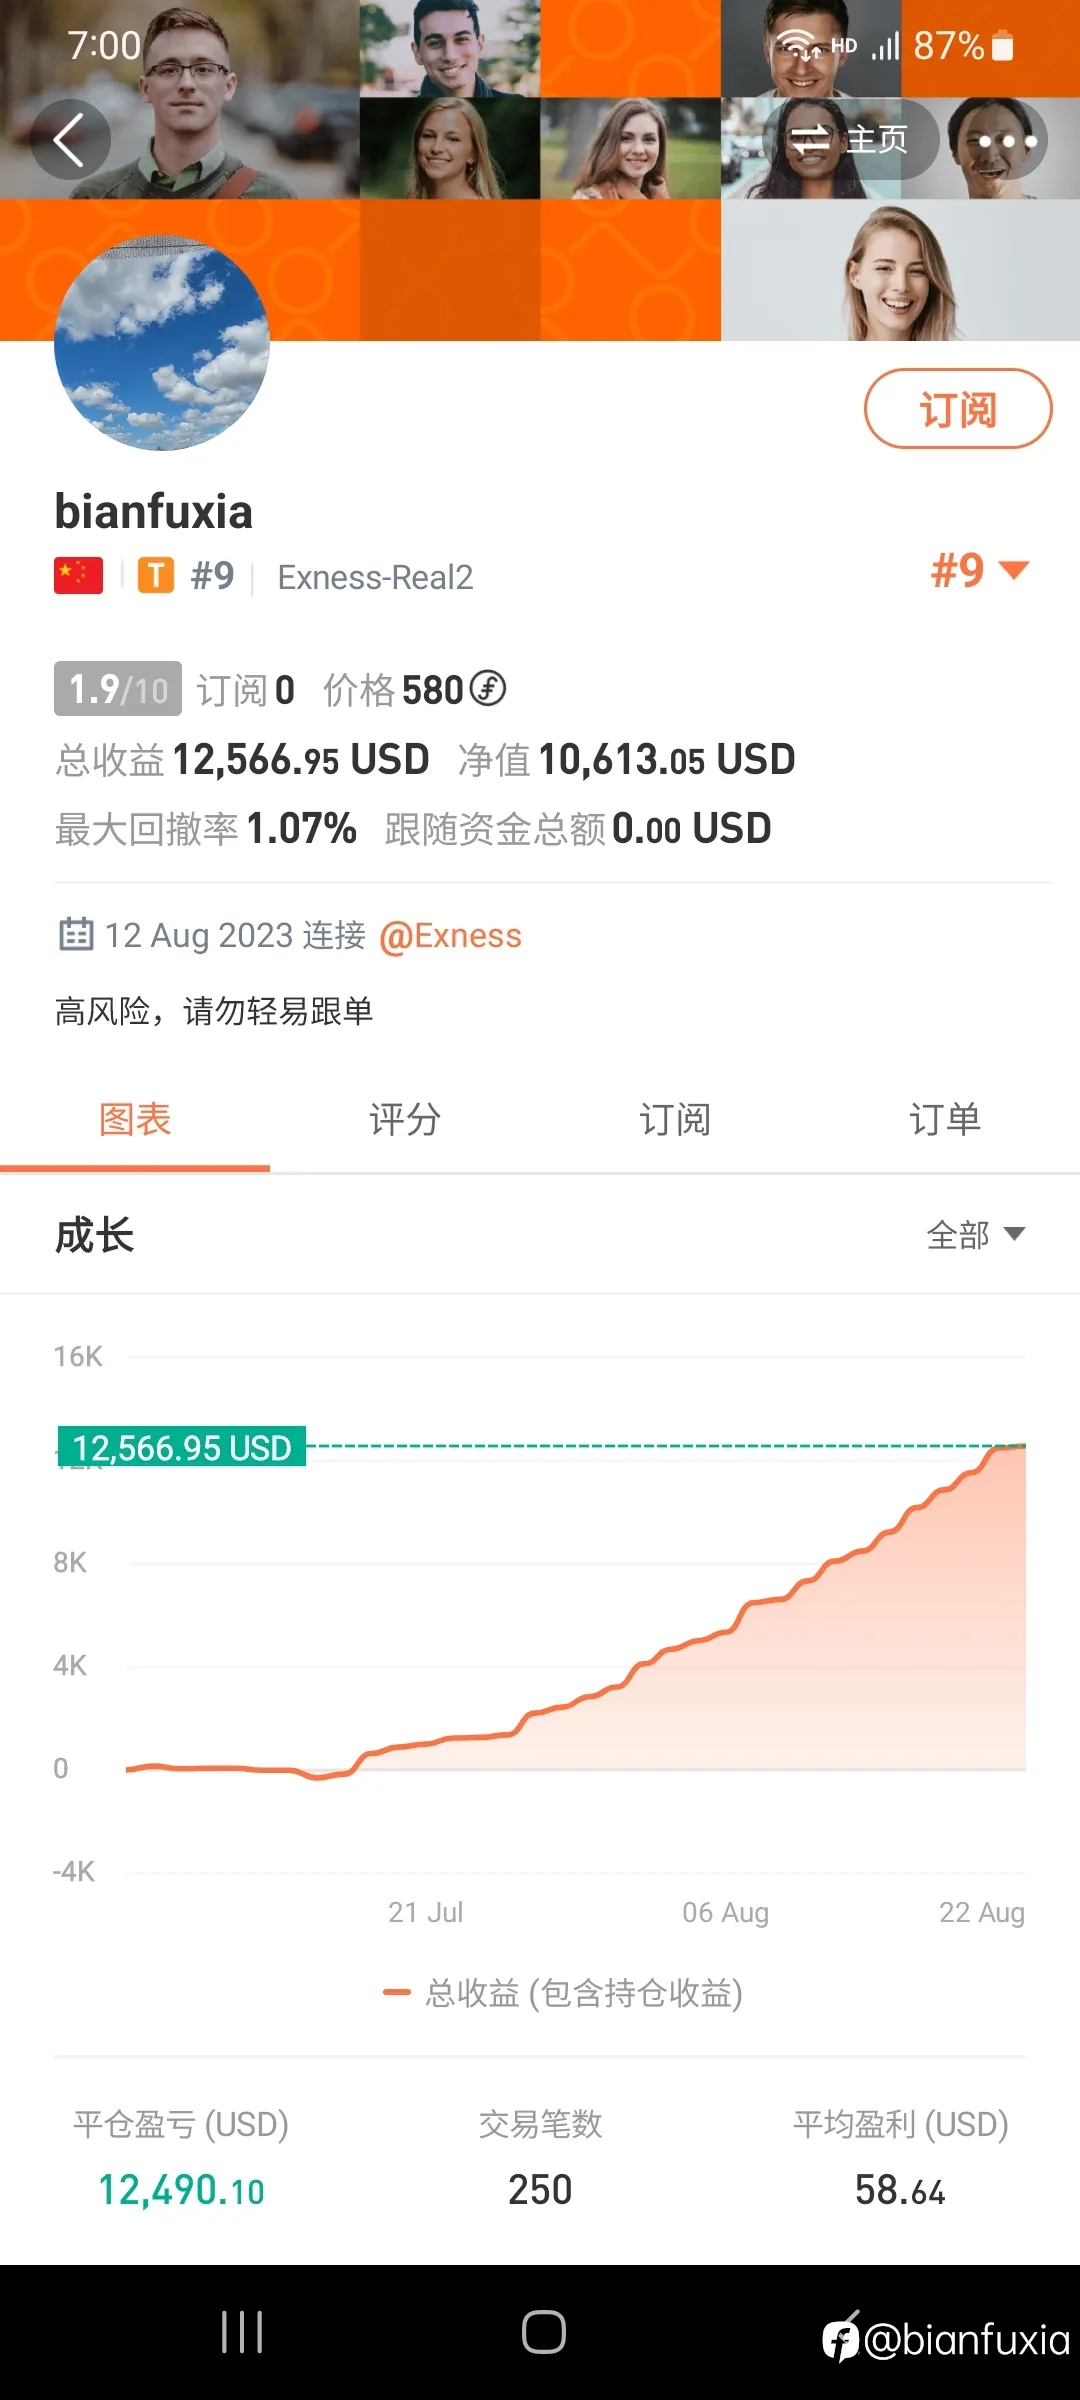Switch to the 订单 tab
Viewport: 1080px width, 2400px height.
click(945, 1119)
